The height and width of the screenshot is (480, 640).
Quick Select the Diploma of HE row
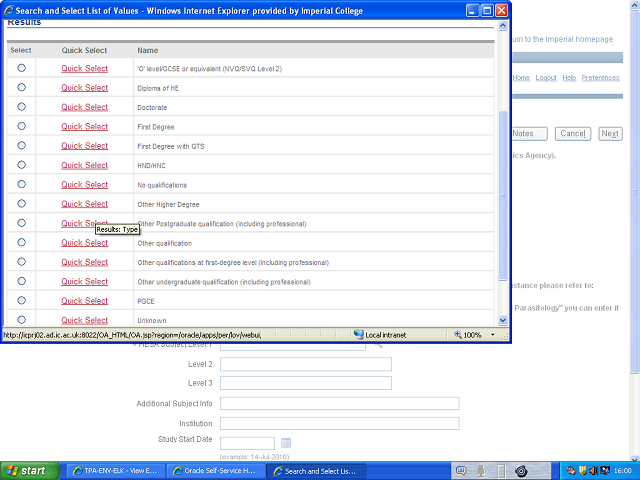[84, 88]
